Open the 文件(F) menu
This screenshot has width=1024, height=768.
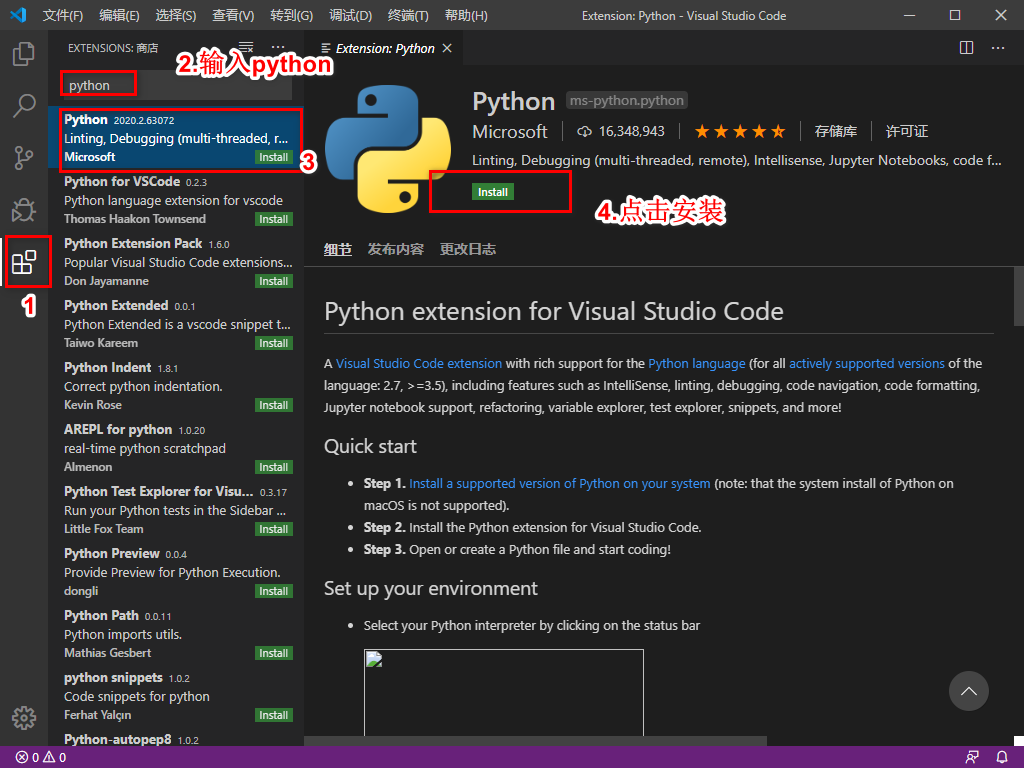click(x=63, y=15)
